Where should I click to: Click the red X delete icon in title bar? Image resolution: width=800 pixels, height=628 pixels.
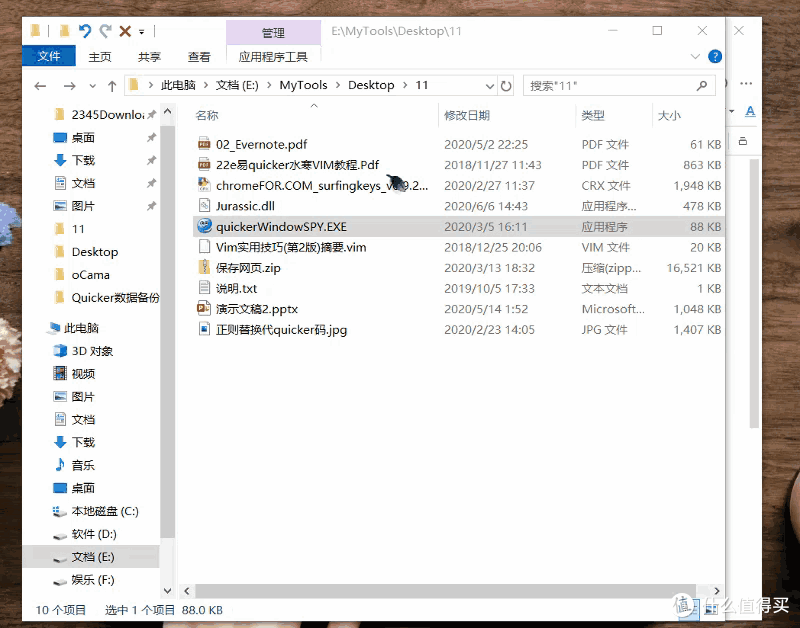point(125,32)
